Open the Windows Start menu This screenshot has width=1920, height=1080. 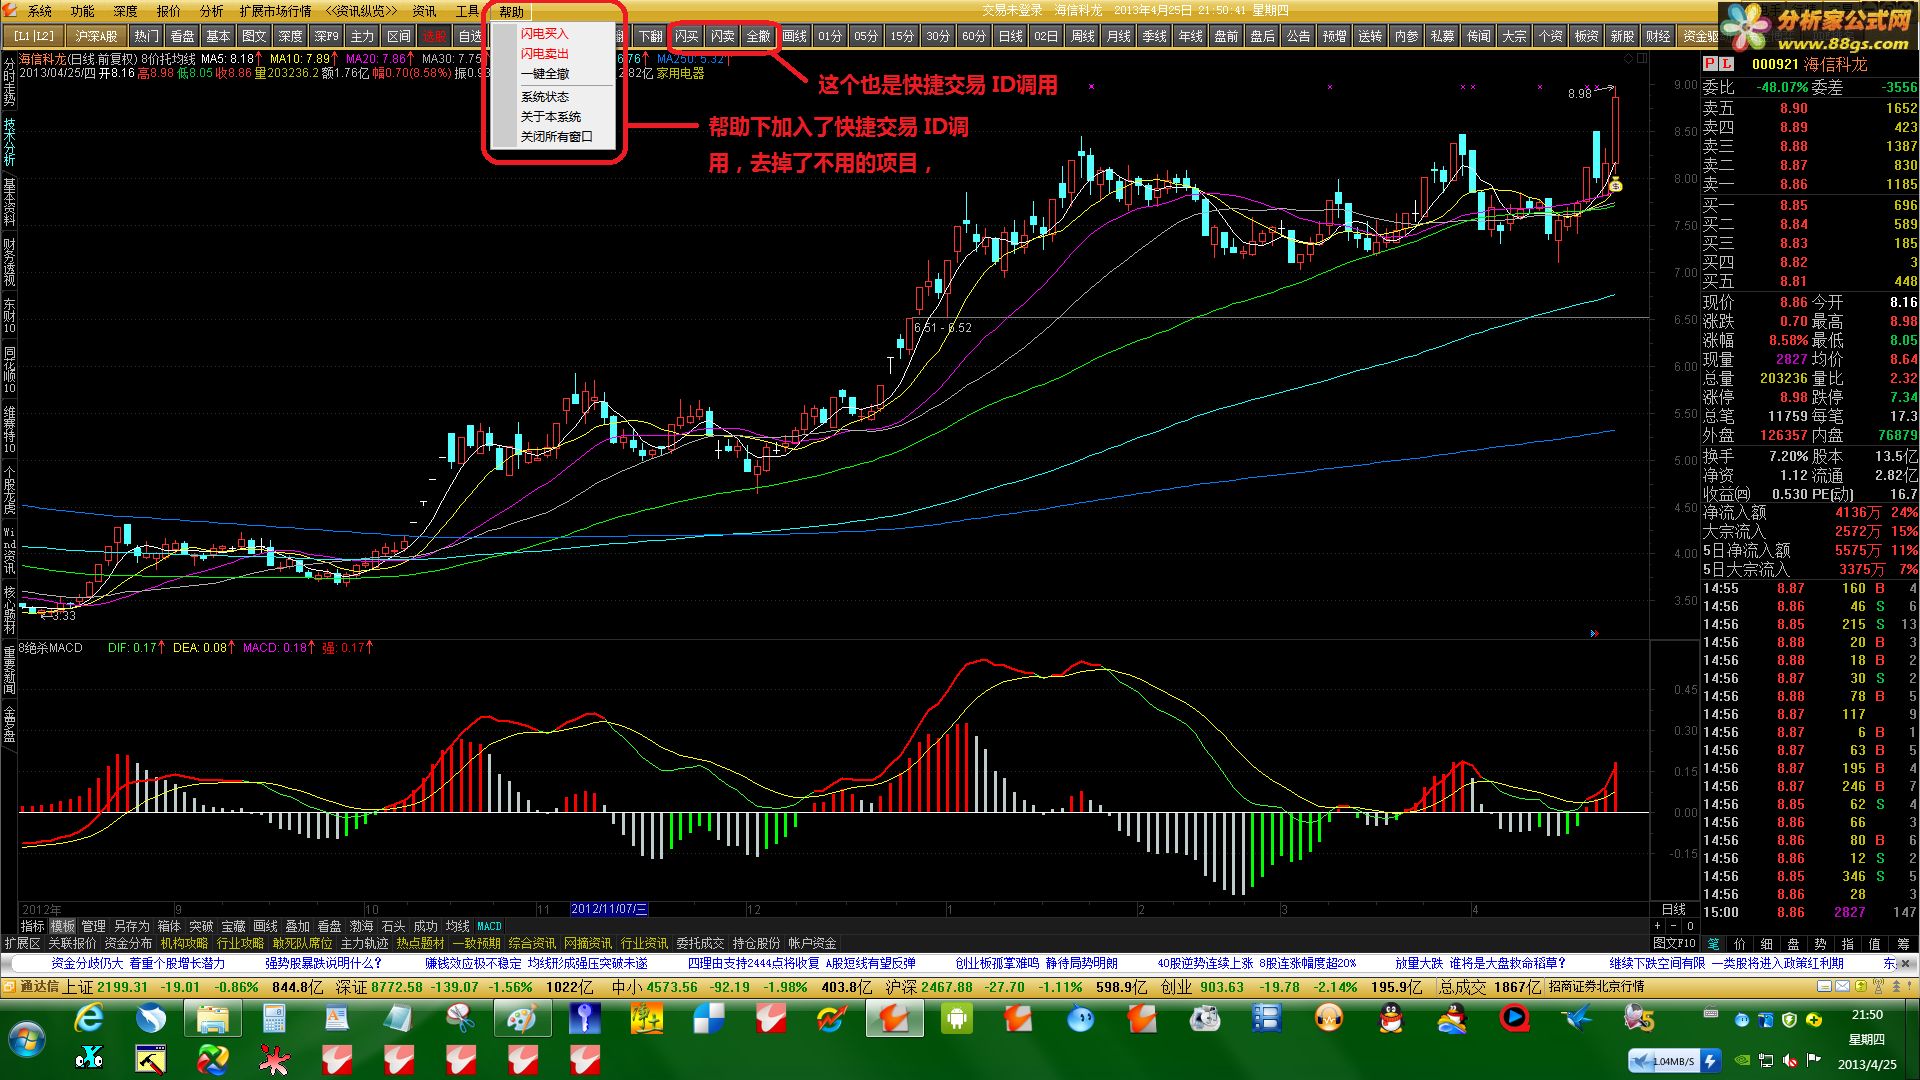(x=27, y=1039)
